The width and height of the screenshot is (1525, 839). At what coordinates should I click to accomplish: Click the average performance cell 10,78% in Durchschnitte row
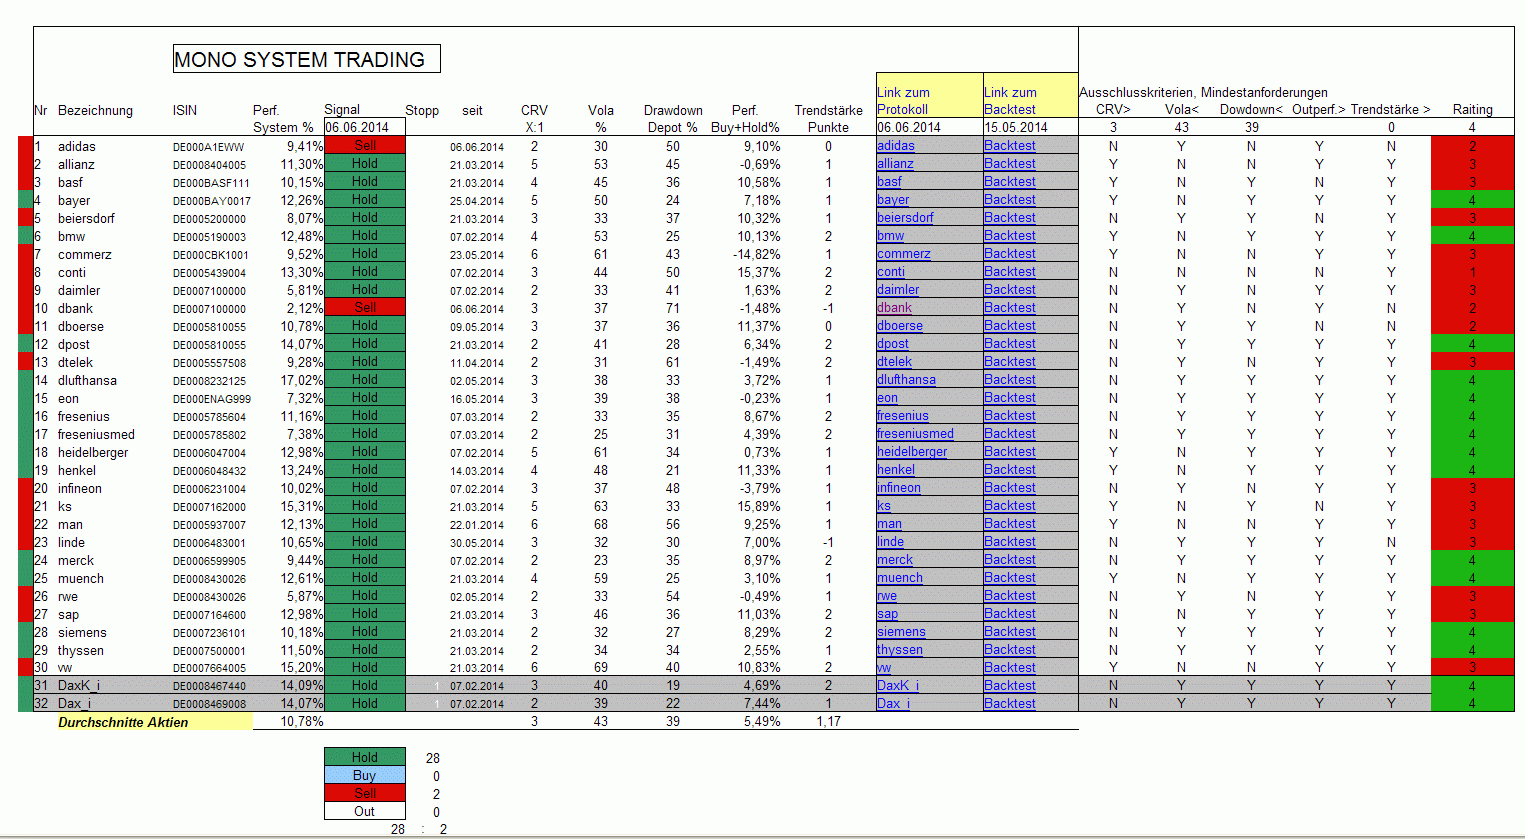[302, 722]
